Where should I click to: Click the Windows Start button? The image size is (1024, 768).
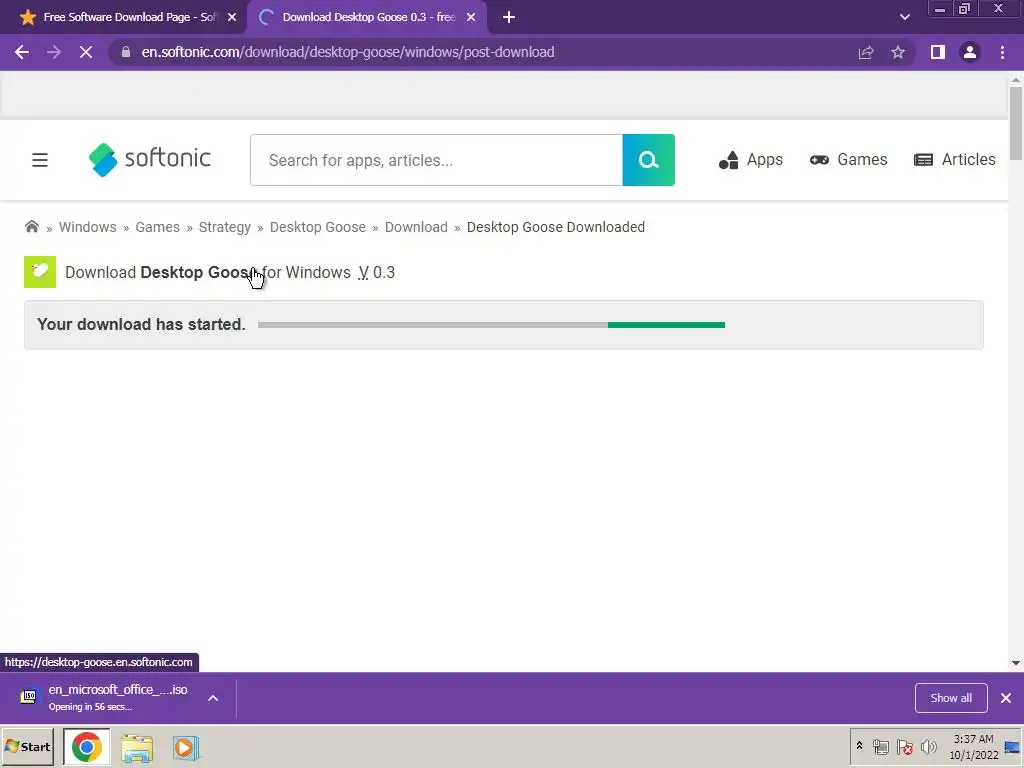tap(27, 747)
